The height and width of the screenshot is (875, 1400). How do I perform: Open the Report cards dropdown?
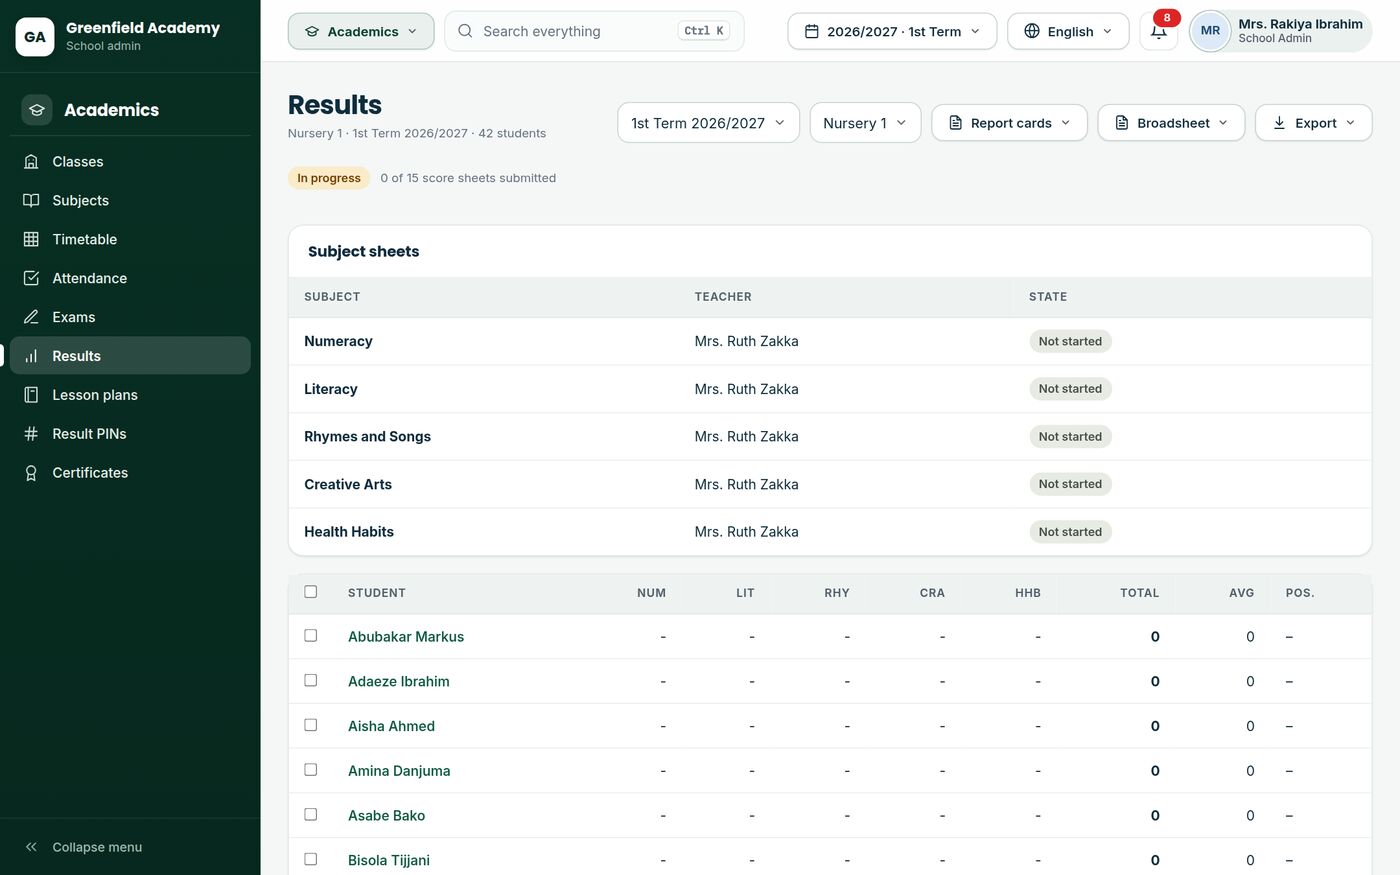click(x=1009, y=123)
